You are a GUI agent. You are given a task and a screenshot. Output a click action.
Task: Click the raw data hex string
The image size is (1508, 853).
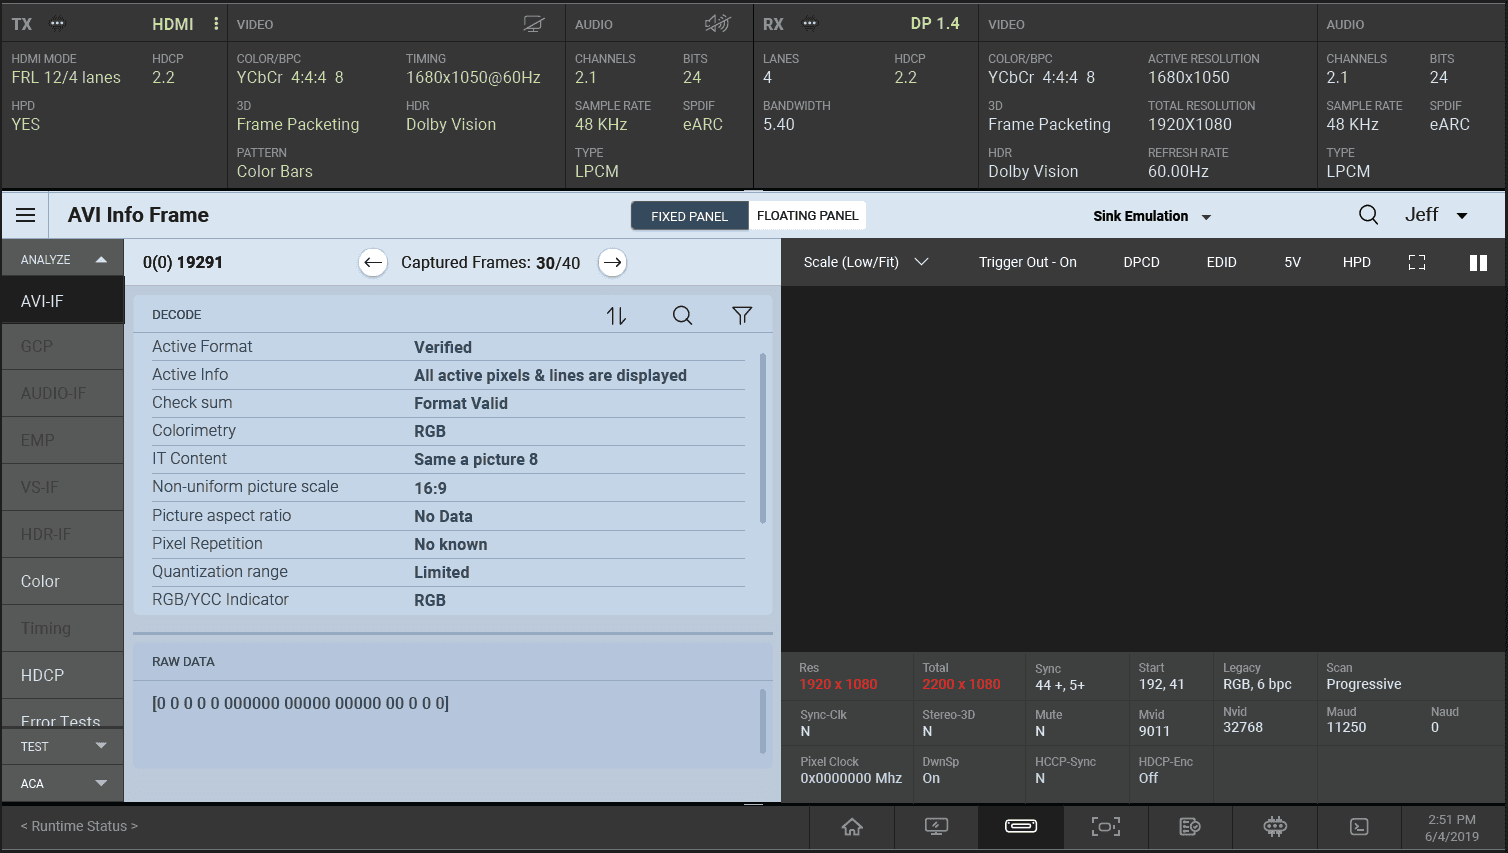300,703
